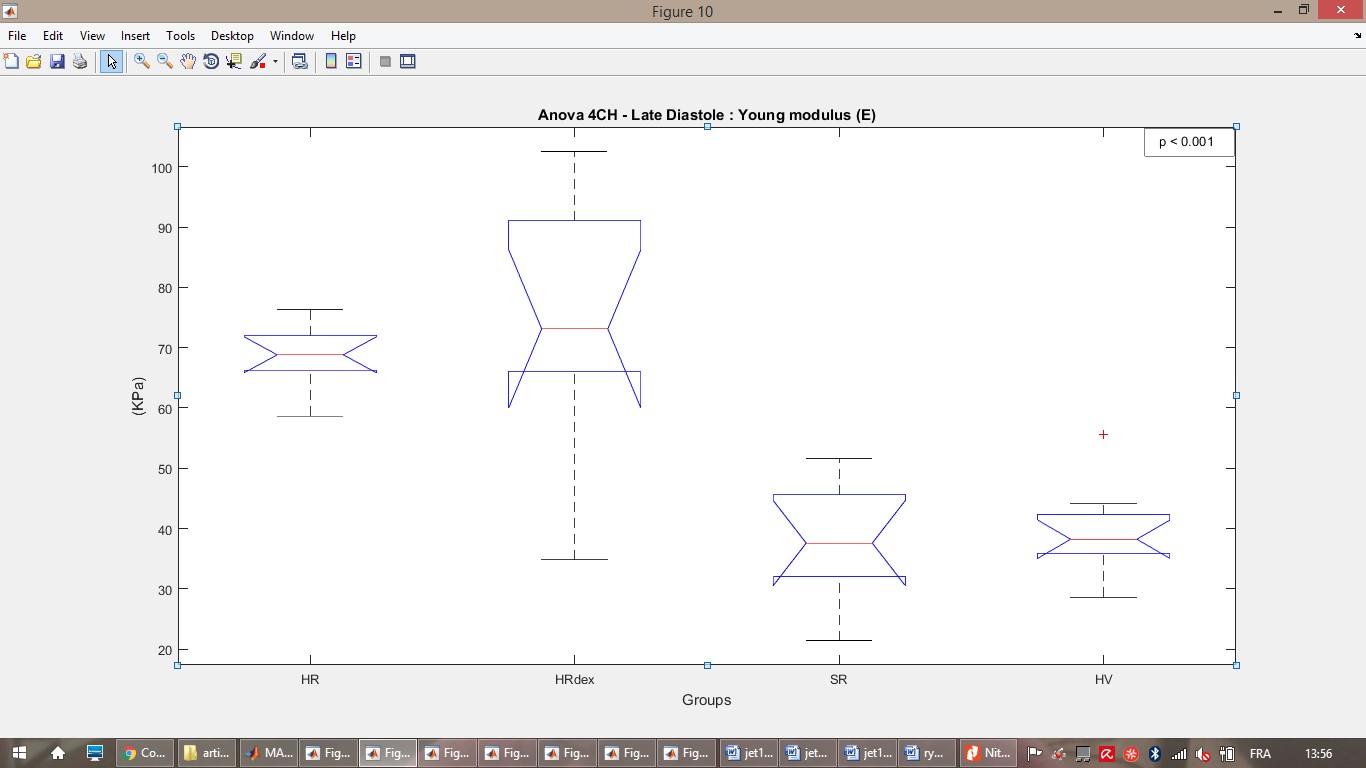Expand the ribbon arrow at top right
The height and width of the screenshot is (768, 1366).
point(1356,35)
